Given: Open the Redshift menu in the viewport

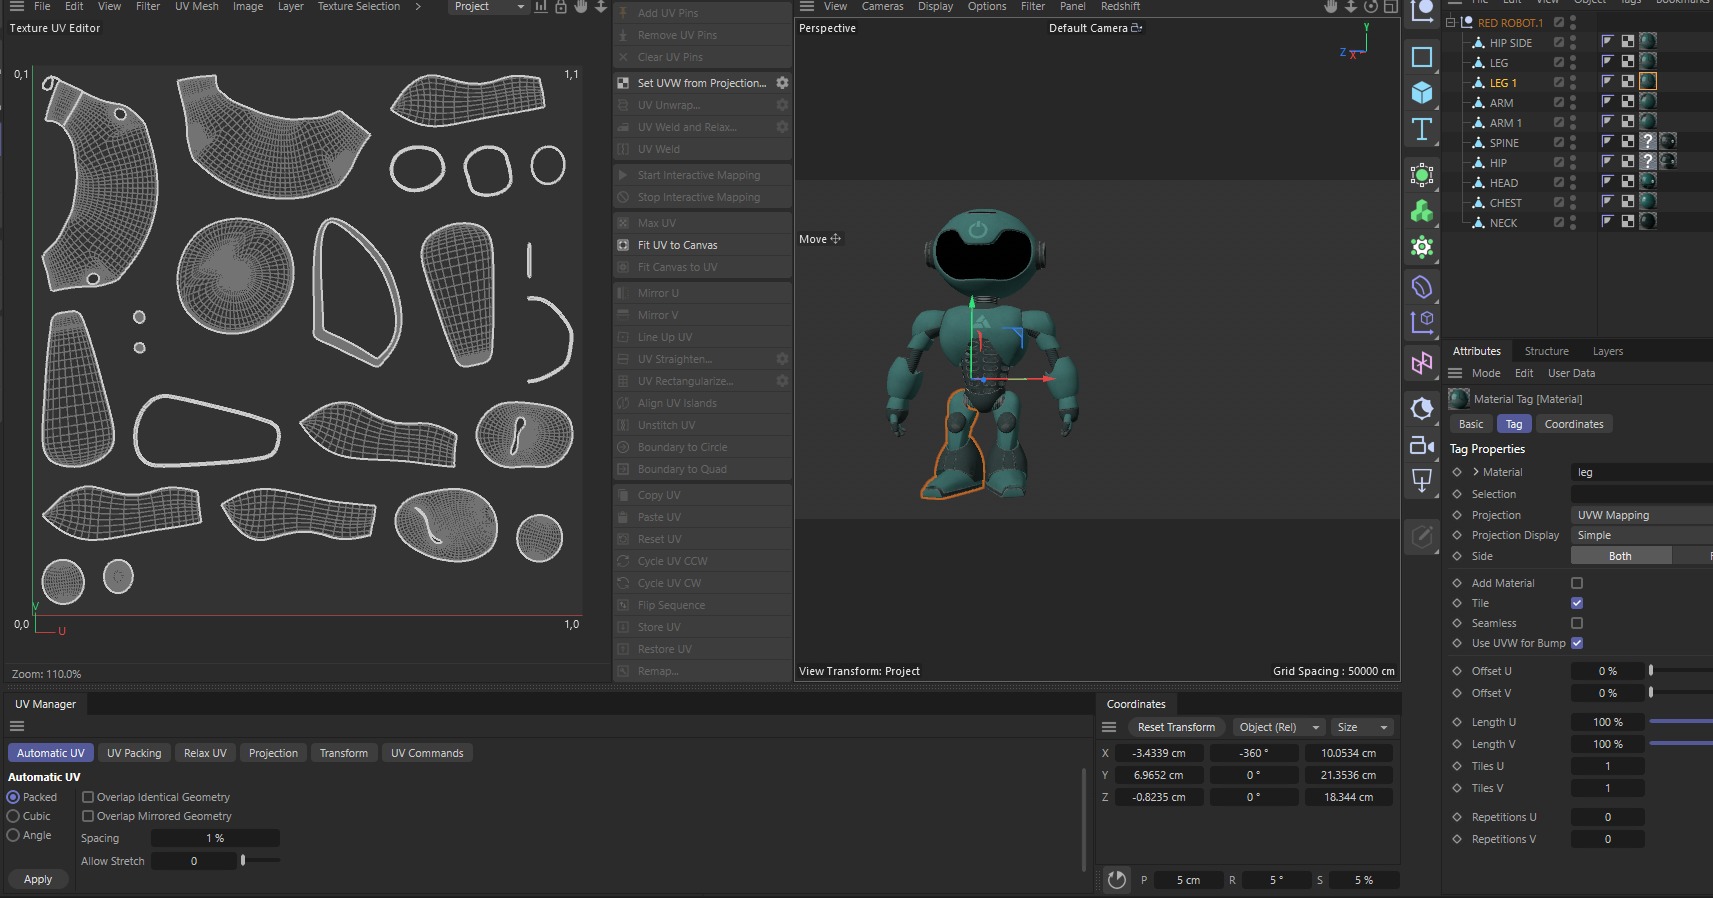Looking at the screenshot, I should [1120, 7].
